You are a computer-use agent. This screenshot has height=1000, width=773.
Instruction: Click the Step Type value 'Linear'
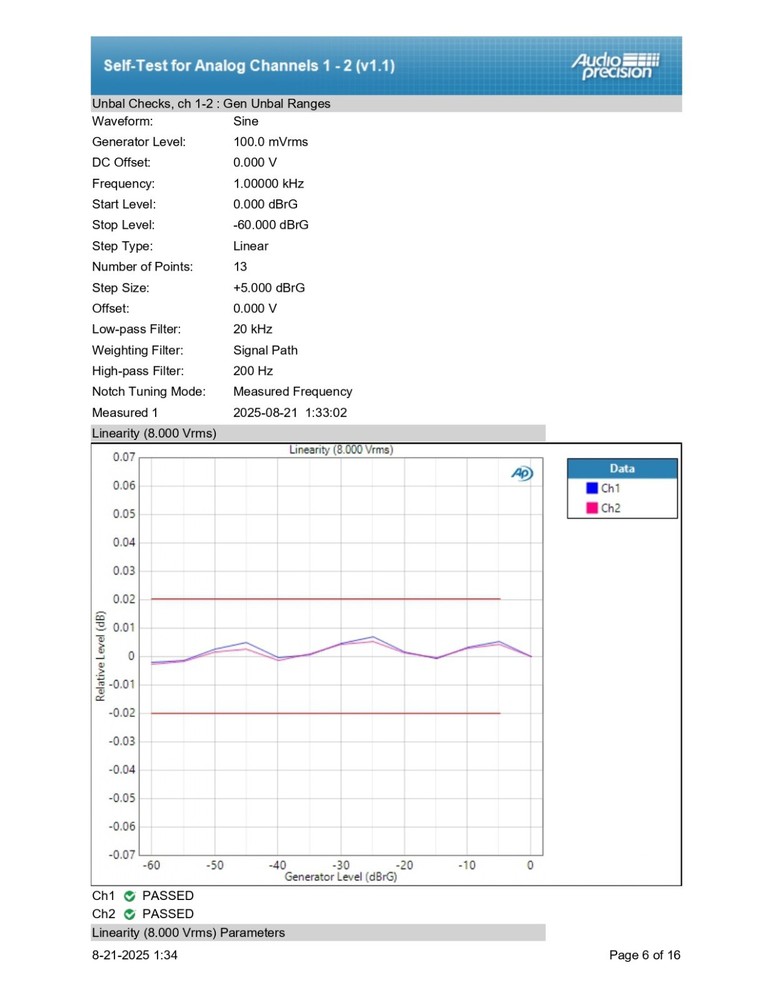[x=251, y=246]
